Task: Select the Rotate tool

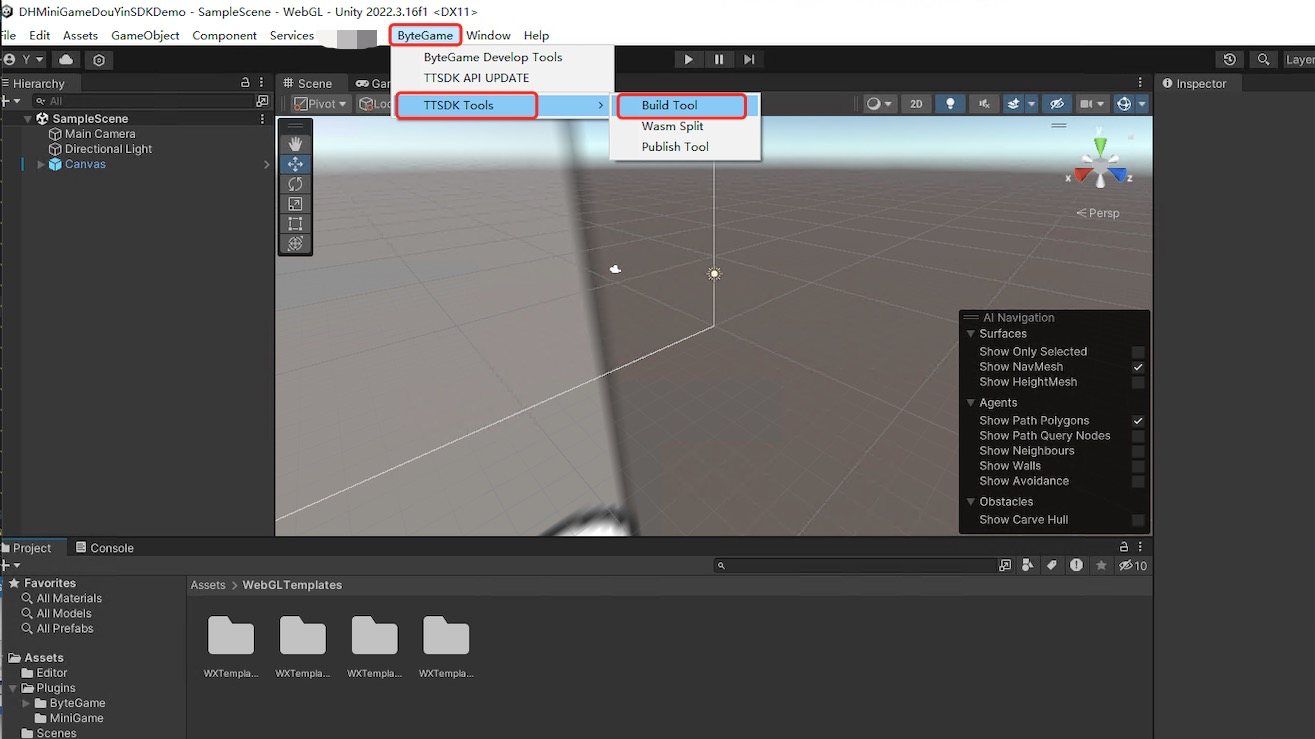Action: 295,184
